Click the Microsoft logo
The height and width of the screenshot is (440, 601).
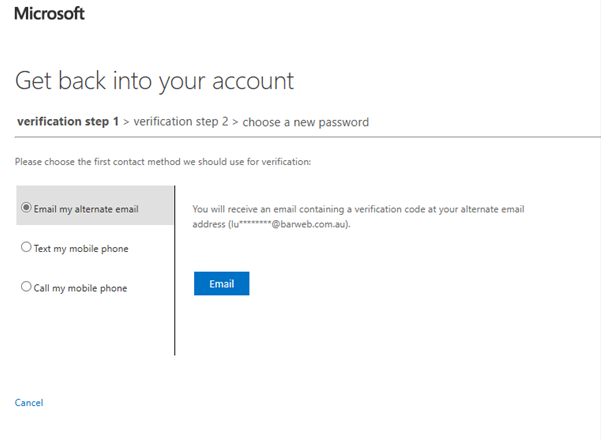coord(49,13)
